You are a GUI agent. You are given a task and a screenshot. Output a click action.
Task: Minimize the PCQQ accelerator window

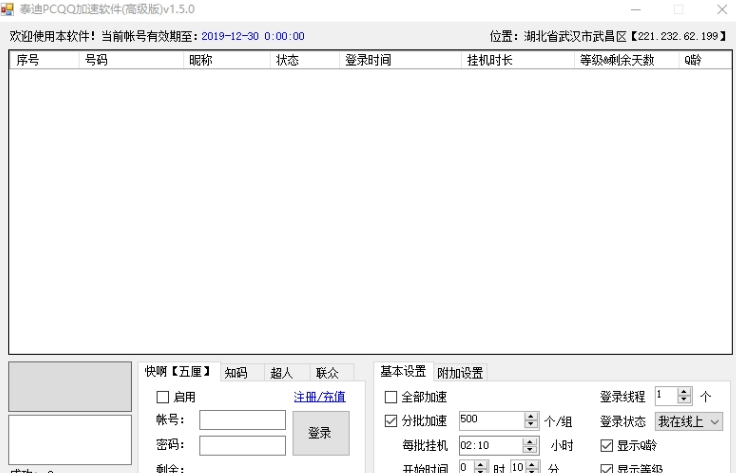(x=636, y=9)
